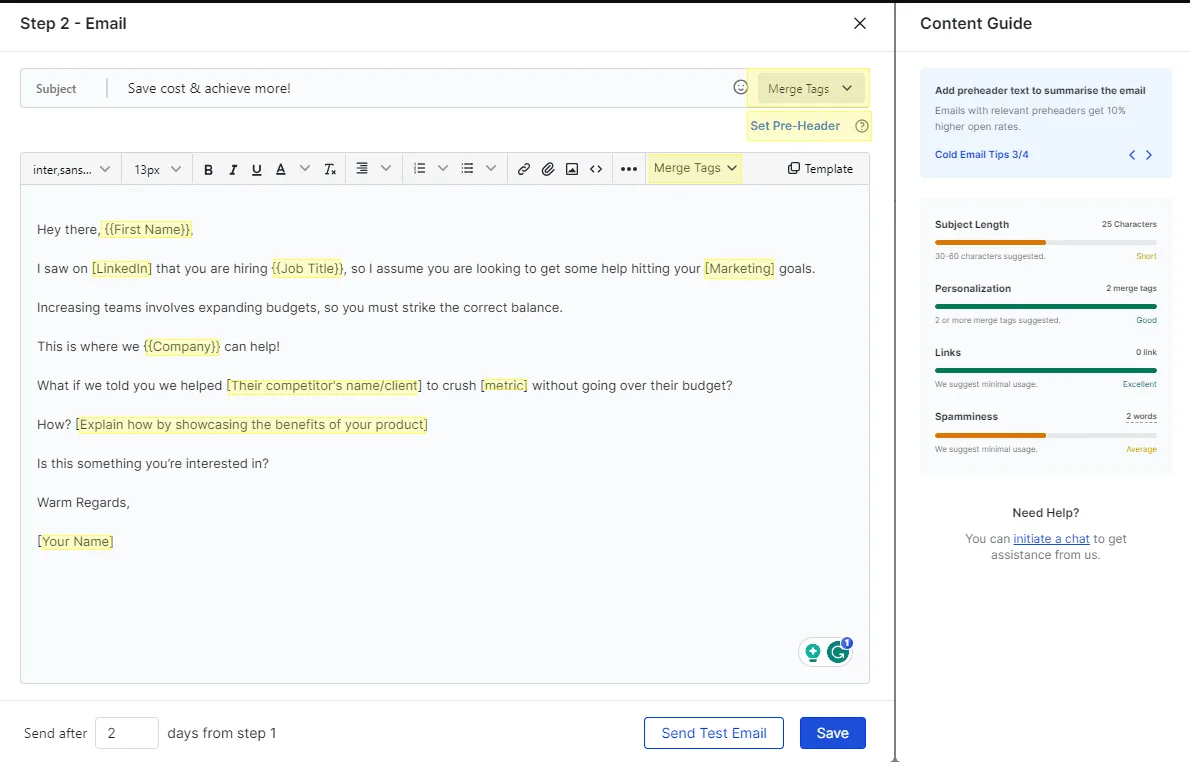Screen dimensions: 1190x762
Task: Open the font family dropdown
Action: pos(71,169)
